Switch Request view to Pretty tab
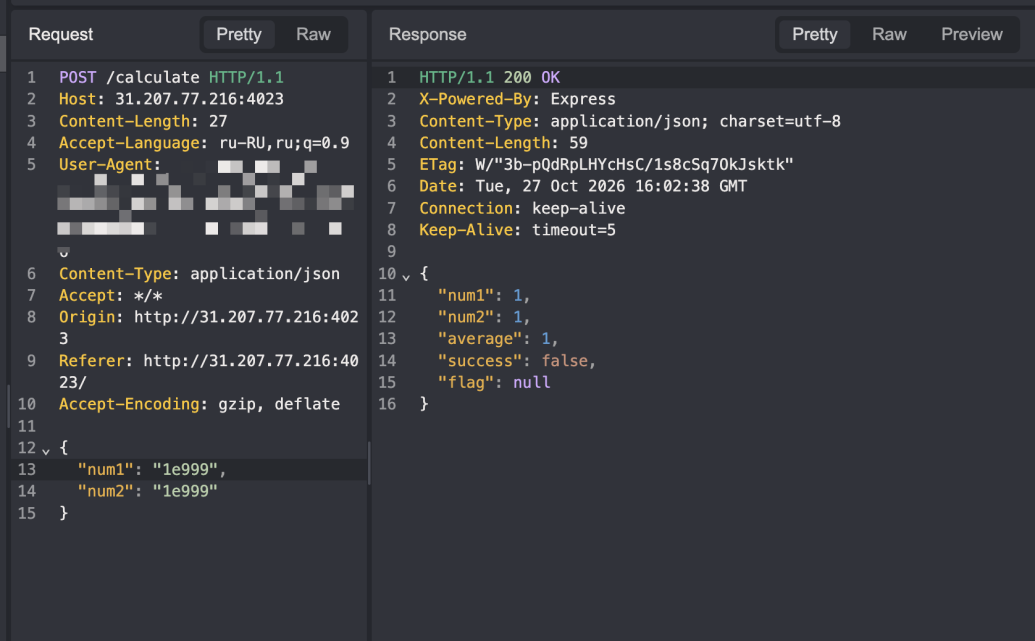Viewport: 1035px width, 641px height. coord(238,34)
